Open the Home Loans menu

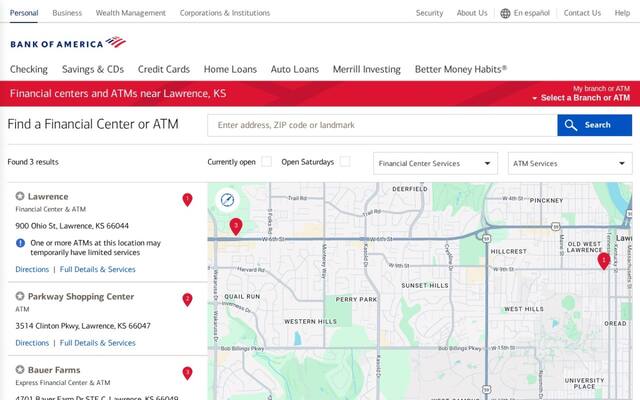(230, 69)
